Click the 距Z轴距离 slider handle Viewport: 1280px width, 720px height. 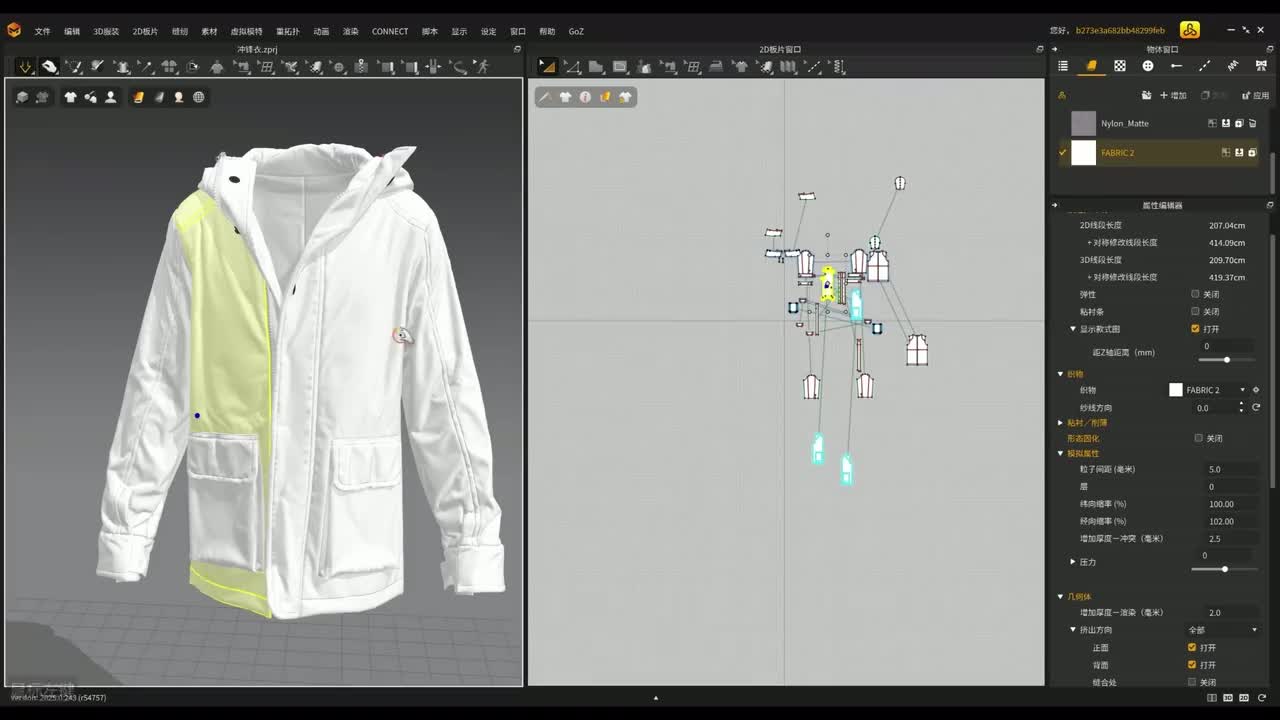(1227, 360)
